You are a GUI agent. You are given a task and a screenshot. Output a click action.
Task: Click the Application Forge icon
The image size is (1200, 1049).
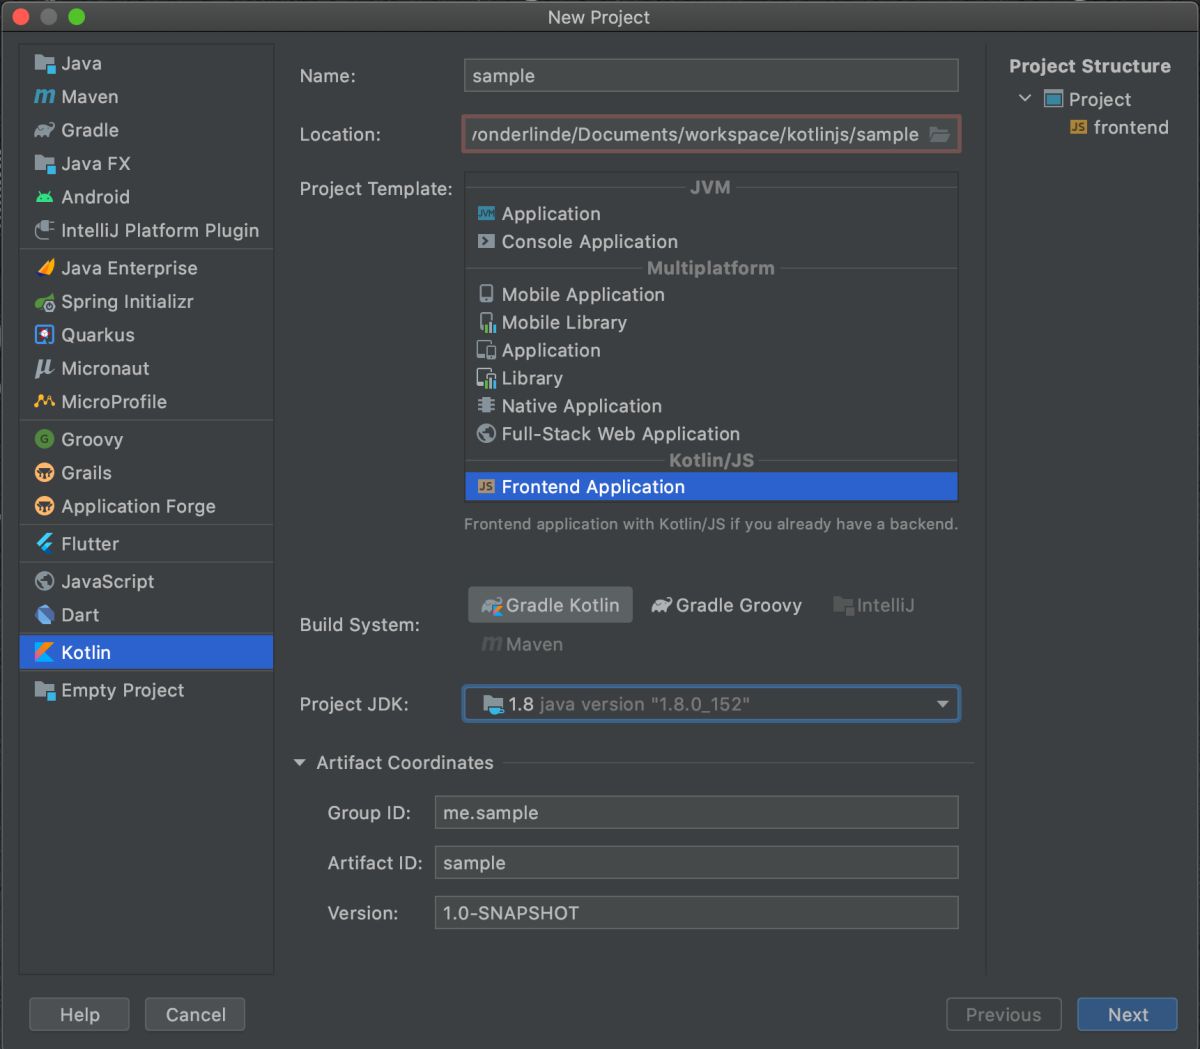point(44,506)
